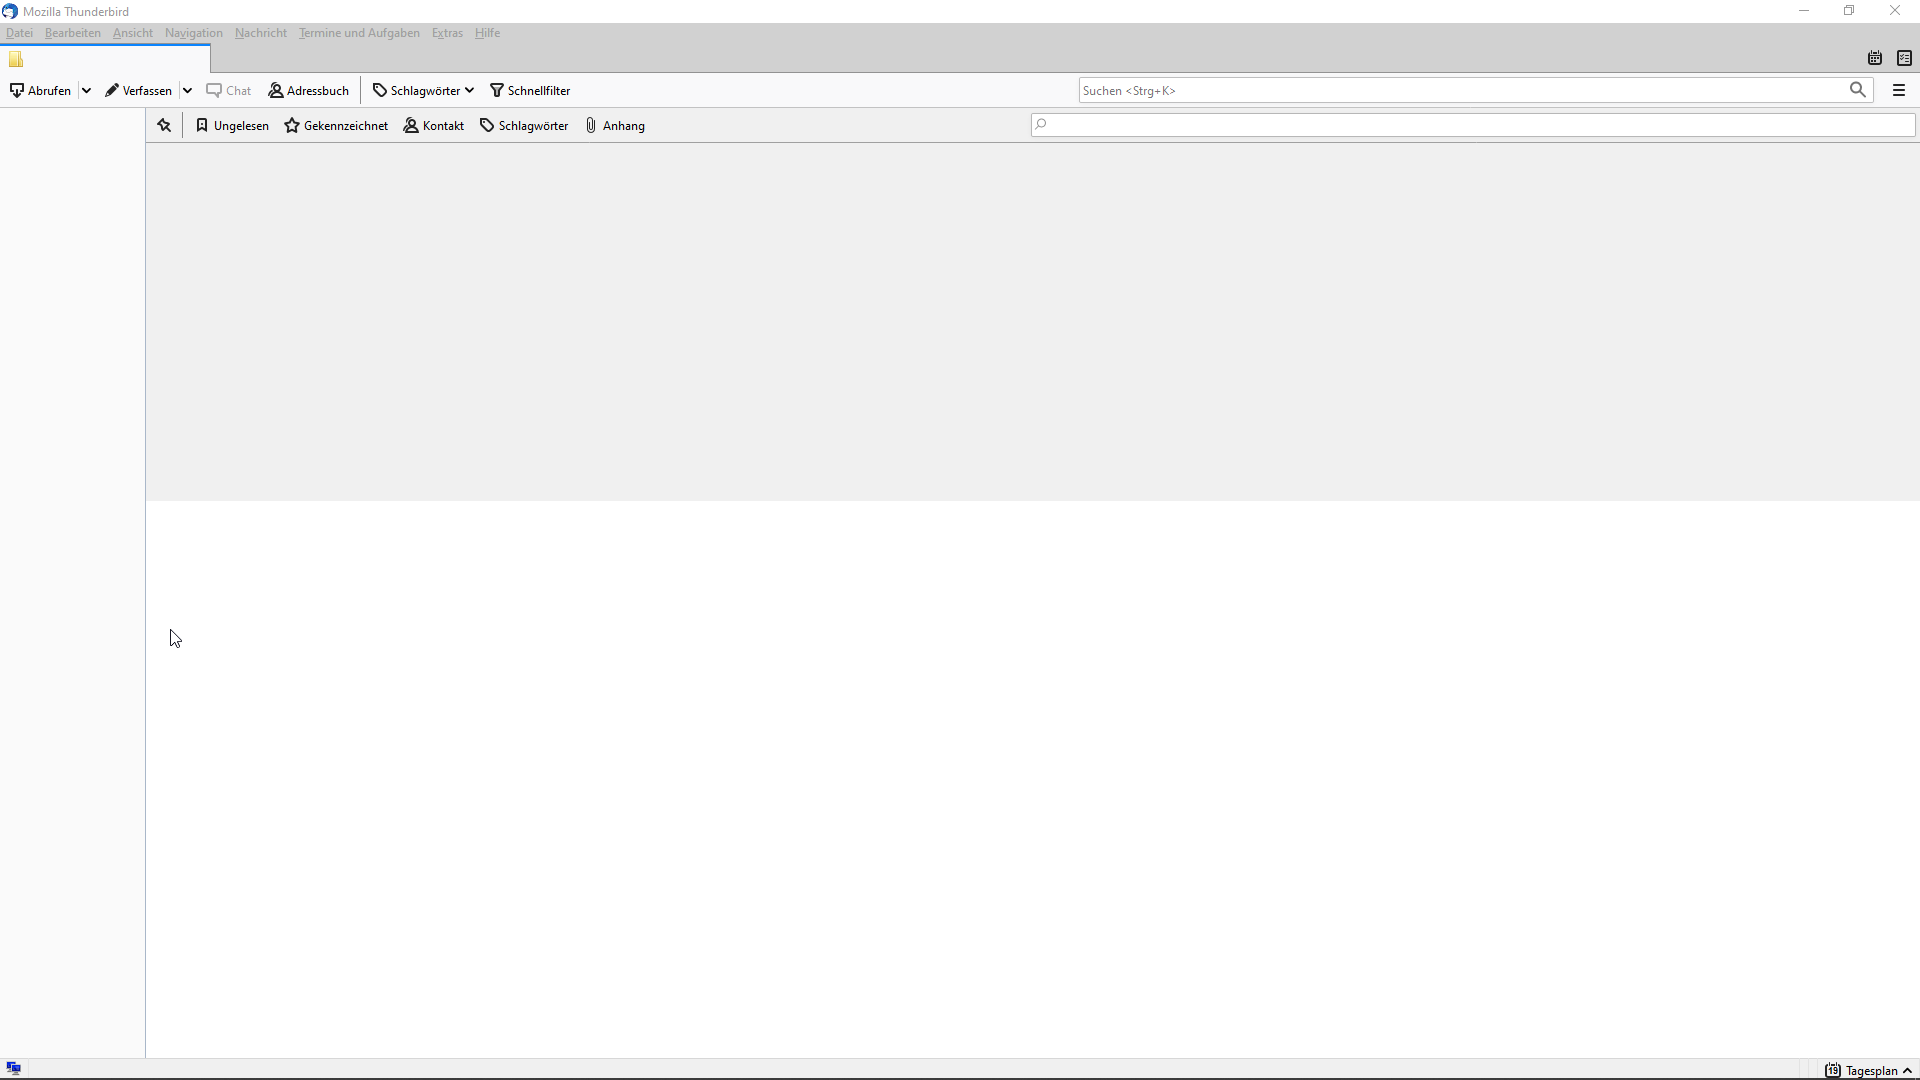Open the Extras menu

click(x=447, y=33)
